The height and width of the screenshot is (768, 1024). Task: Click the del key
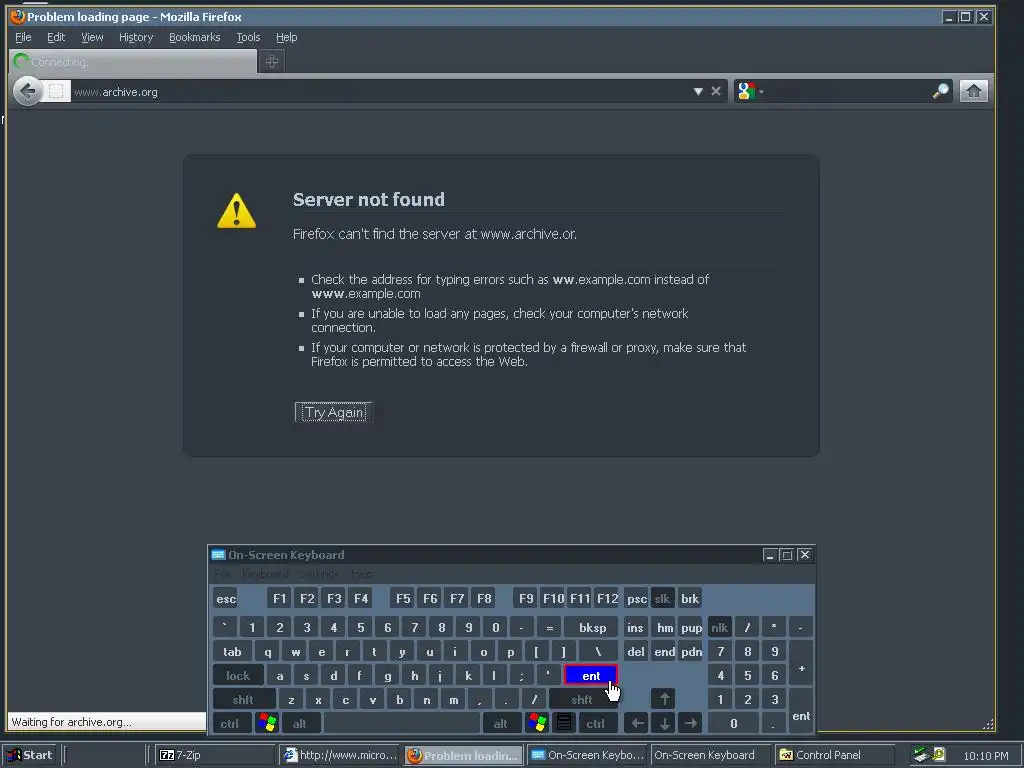click(635, 651)
